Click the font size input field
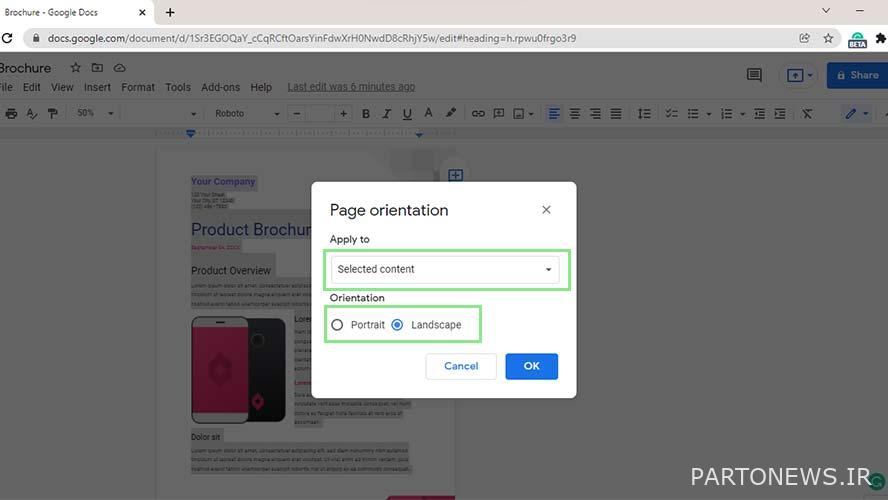Screen dimensions: 888x500 (x=320, y=114)
